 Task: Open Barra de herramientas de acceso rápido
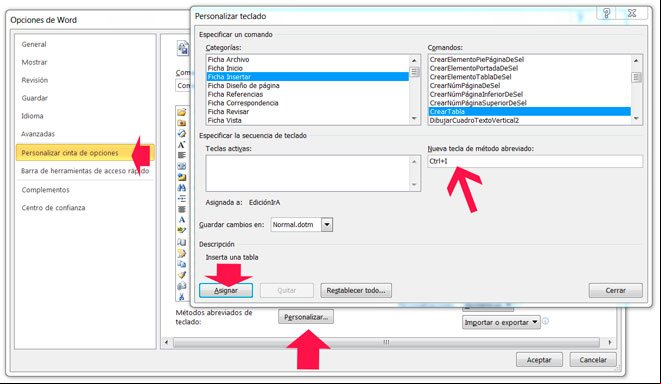[x=85, y=171]
